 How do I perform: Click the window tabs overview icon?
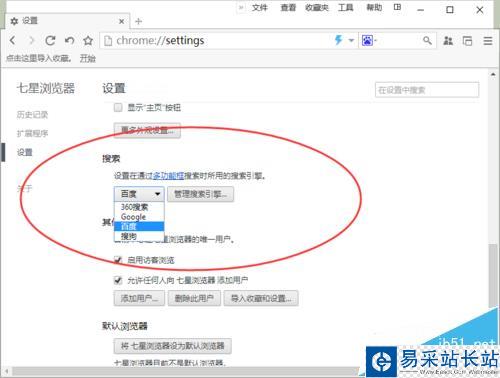(468, 41)
